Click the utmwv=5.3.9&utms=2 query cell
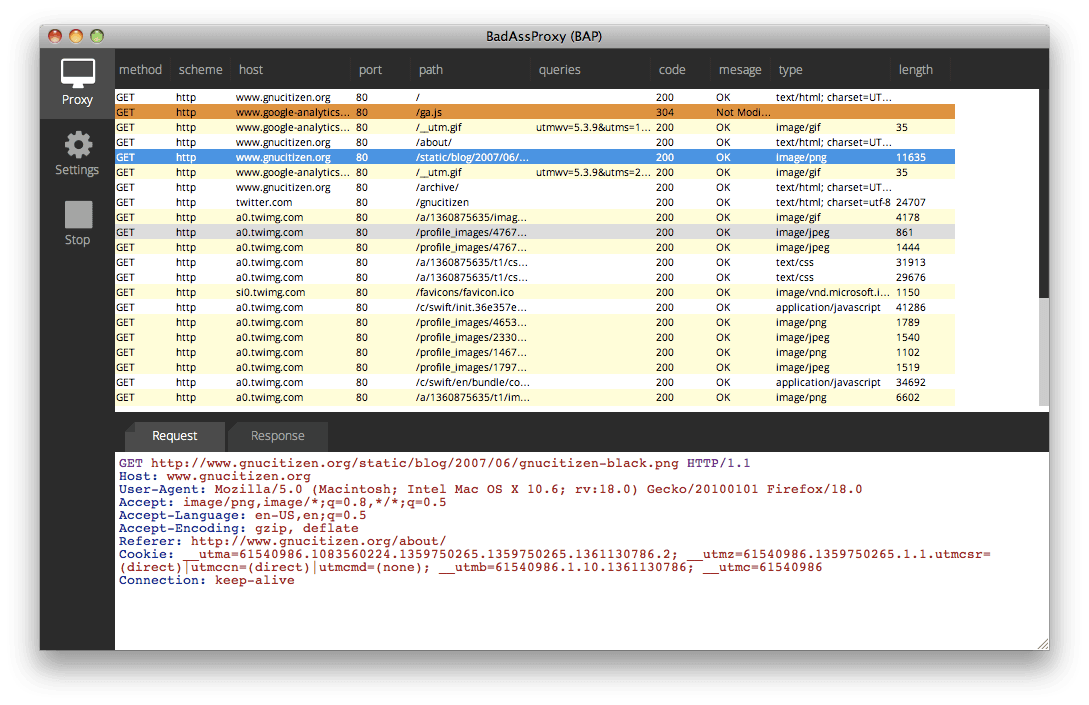This screenshot has width=1089, height=705. [x=592, y=172]
